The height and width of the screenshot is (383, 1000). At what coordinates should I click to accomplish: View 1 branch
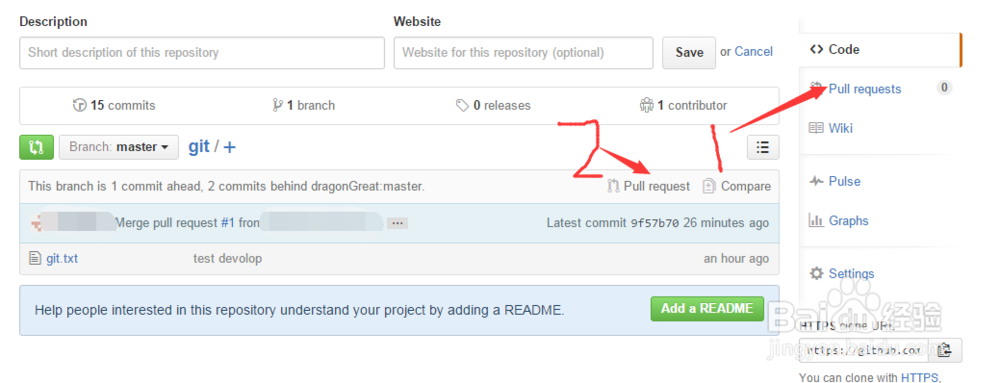[x=311, y=106]
